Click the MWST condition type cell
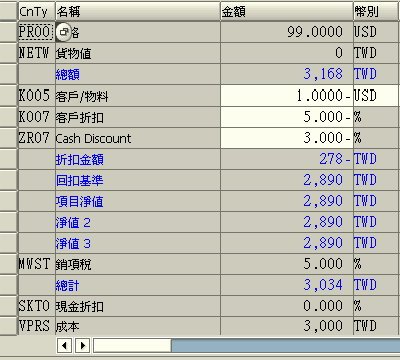400x360 pixels. tap(36, 264)
